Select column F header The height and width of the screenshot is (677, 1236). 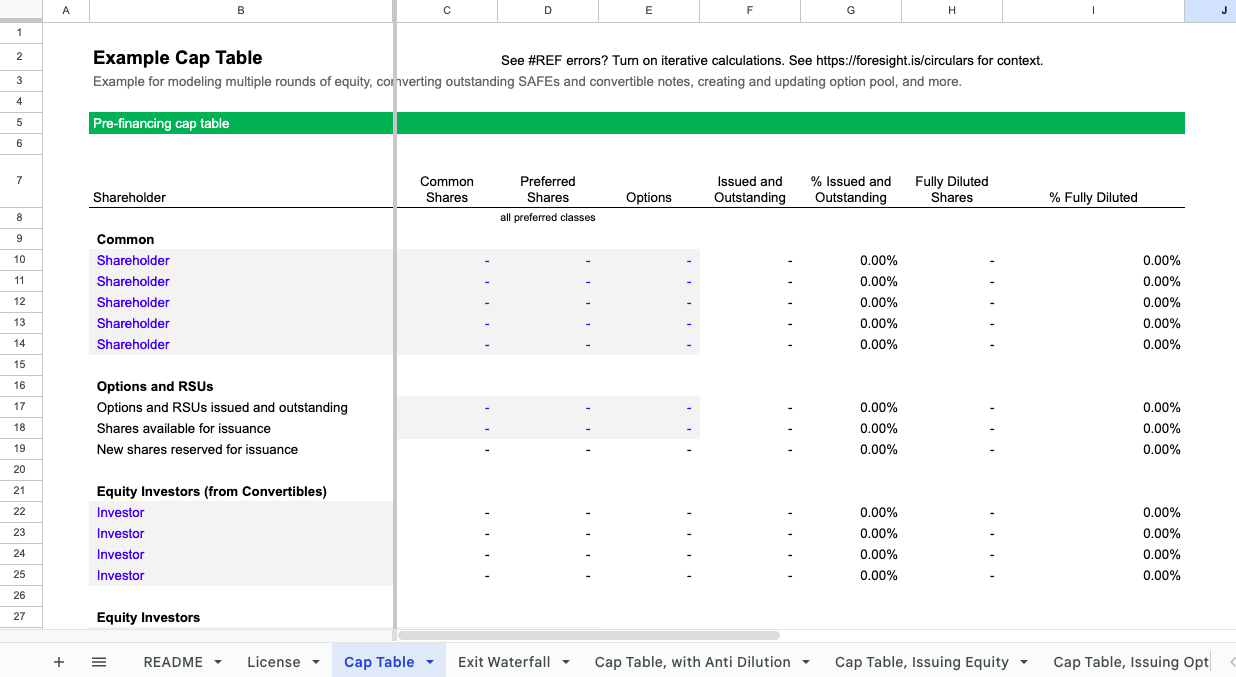[750, 10]
